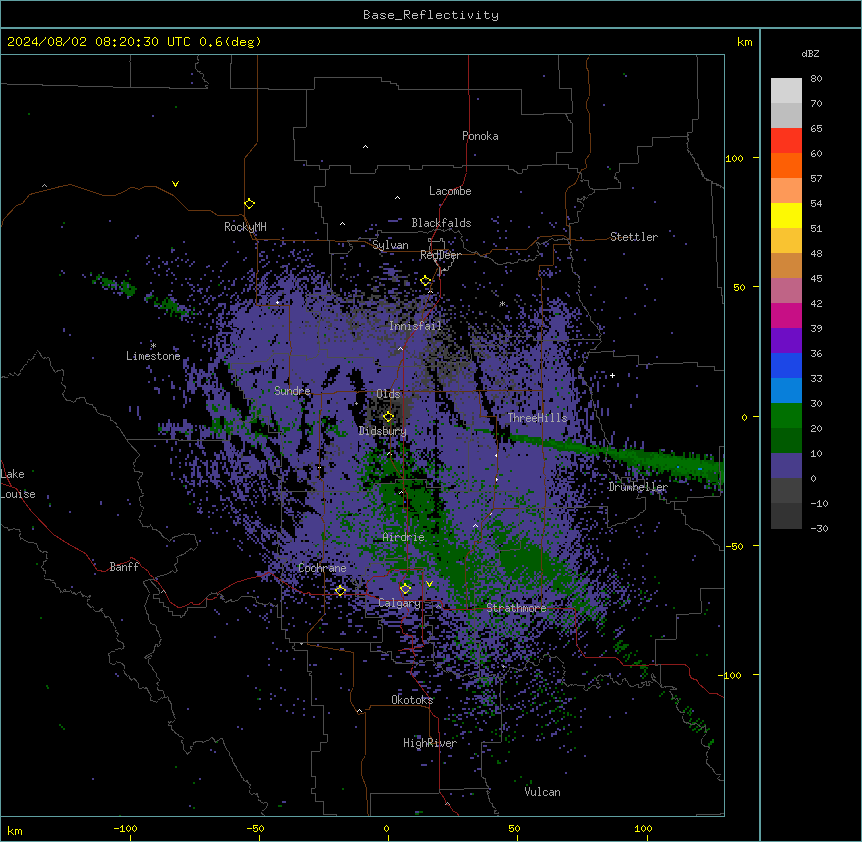The image size is (862, 842).
Task: Select the 30 dBZ green swatch
Action: (x=786, y=415)
